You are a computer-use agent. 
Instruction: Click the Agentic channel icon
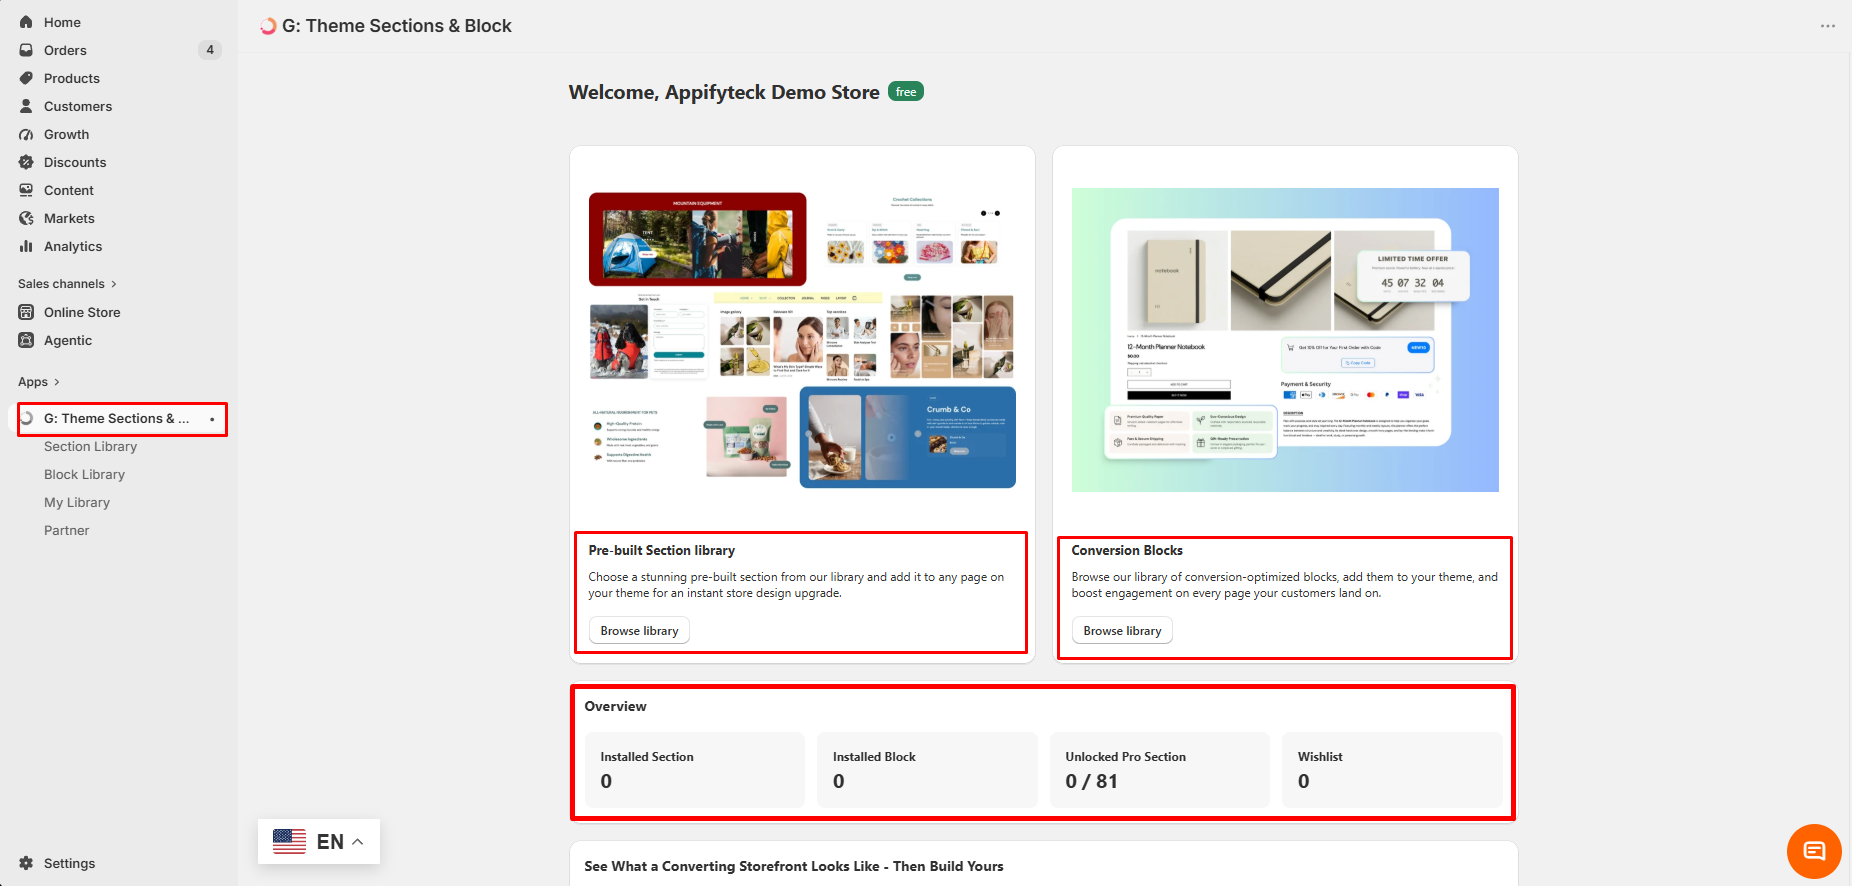click(26, 340)
